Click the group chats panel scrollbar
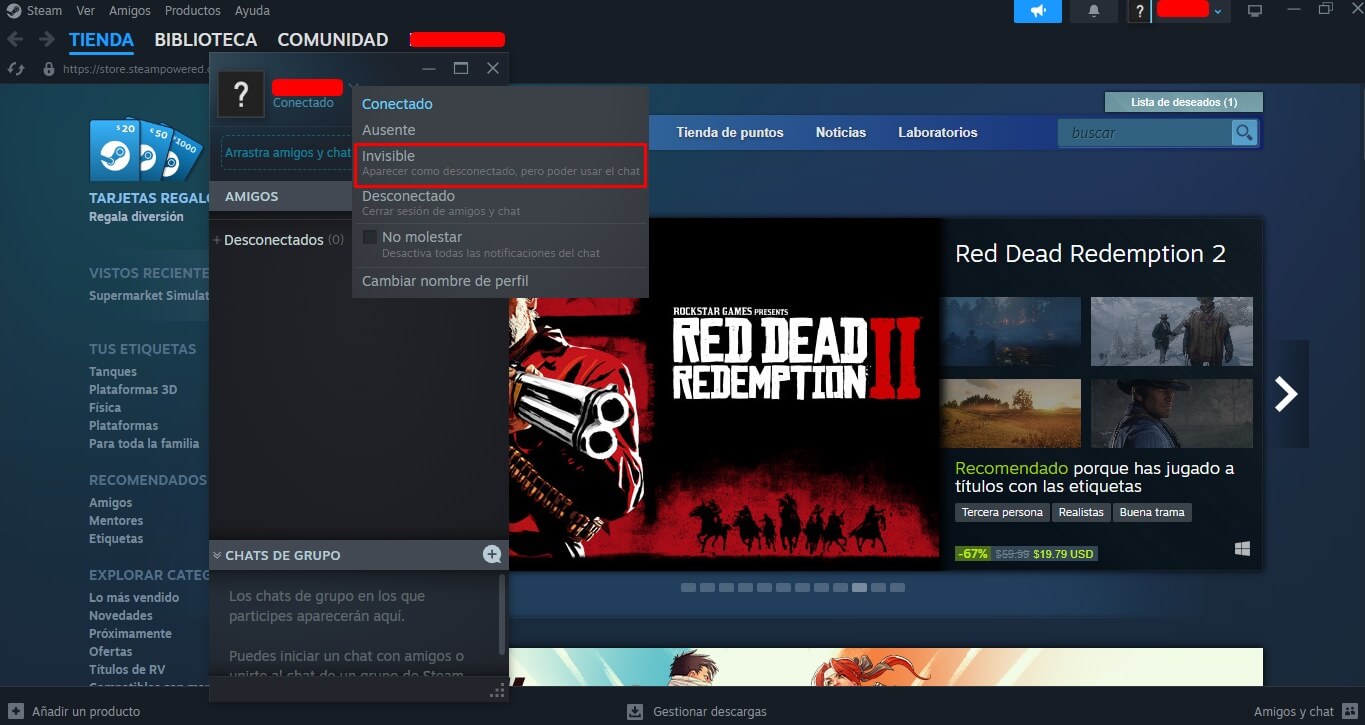This screenshot has width=1365, height=725. (502, 612)
